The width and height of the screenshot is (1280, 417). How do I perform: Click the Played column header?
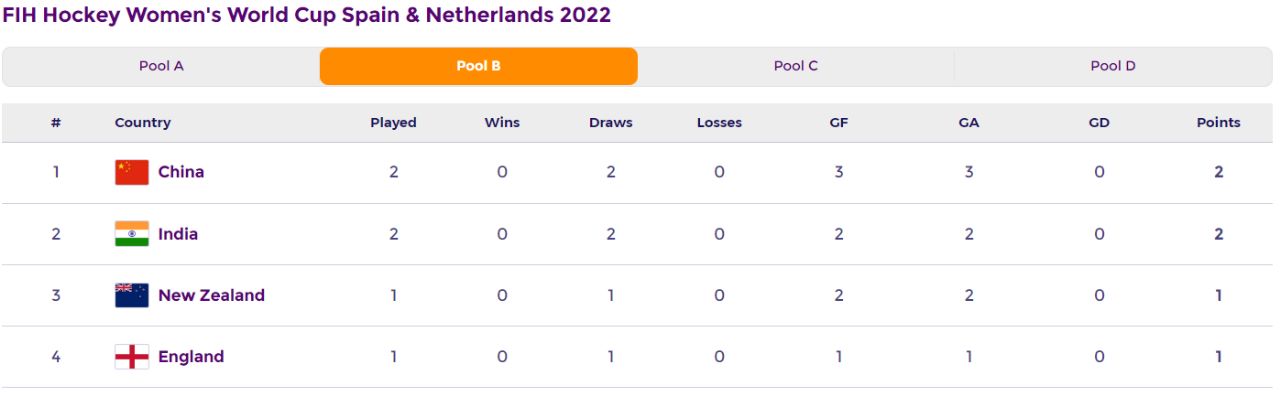tap(393, 123)
